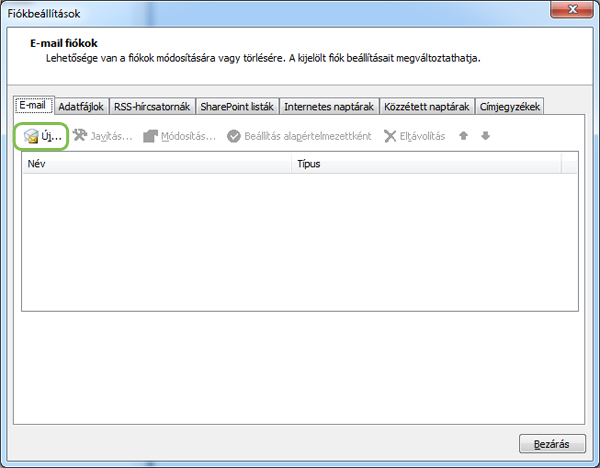
Task: Click Beállítás alapértelmezettként checkmark icon
Action: coord(234,136)
